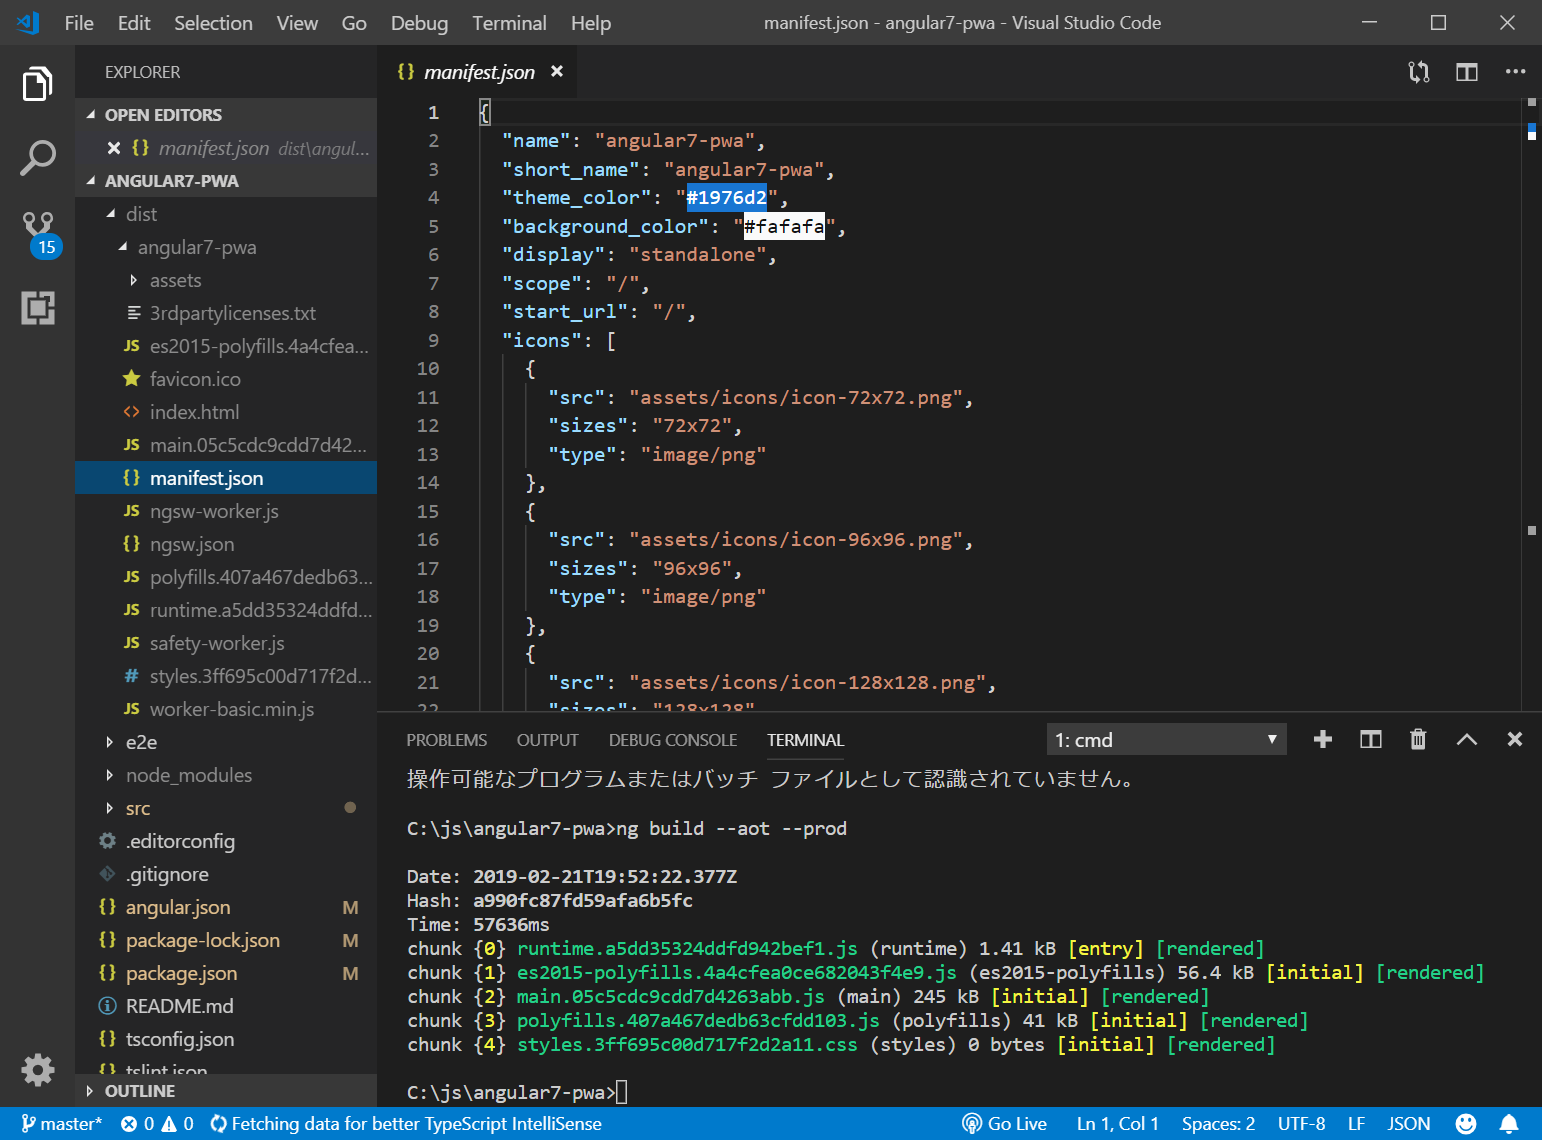Image resolution: width=1542 pixels, height=1140 pixels.
Task: Toggle Go Live server in status bar
Action: (1004, 1124)
